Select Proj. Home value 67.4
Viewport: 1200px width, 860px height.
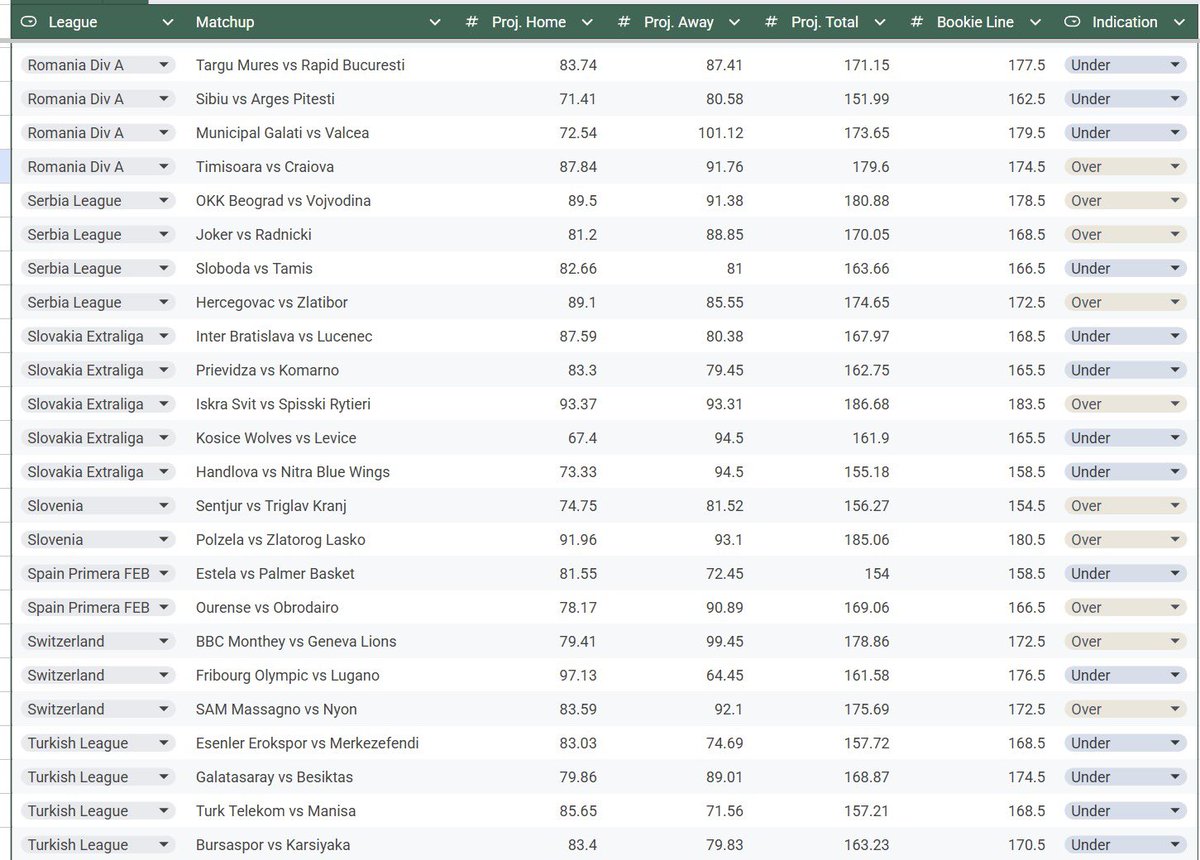582,438
